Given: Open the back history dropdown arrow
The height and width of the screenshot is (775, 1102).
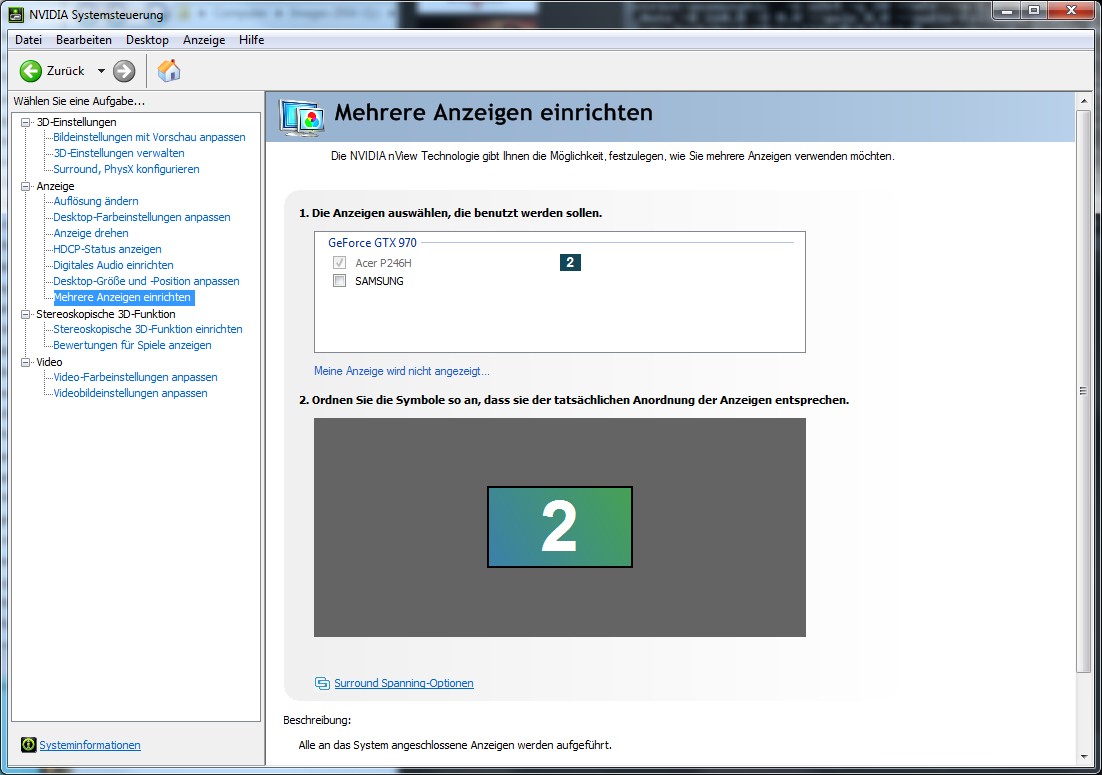Looking at the screenshot, I should click(101, 71).
